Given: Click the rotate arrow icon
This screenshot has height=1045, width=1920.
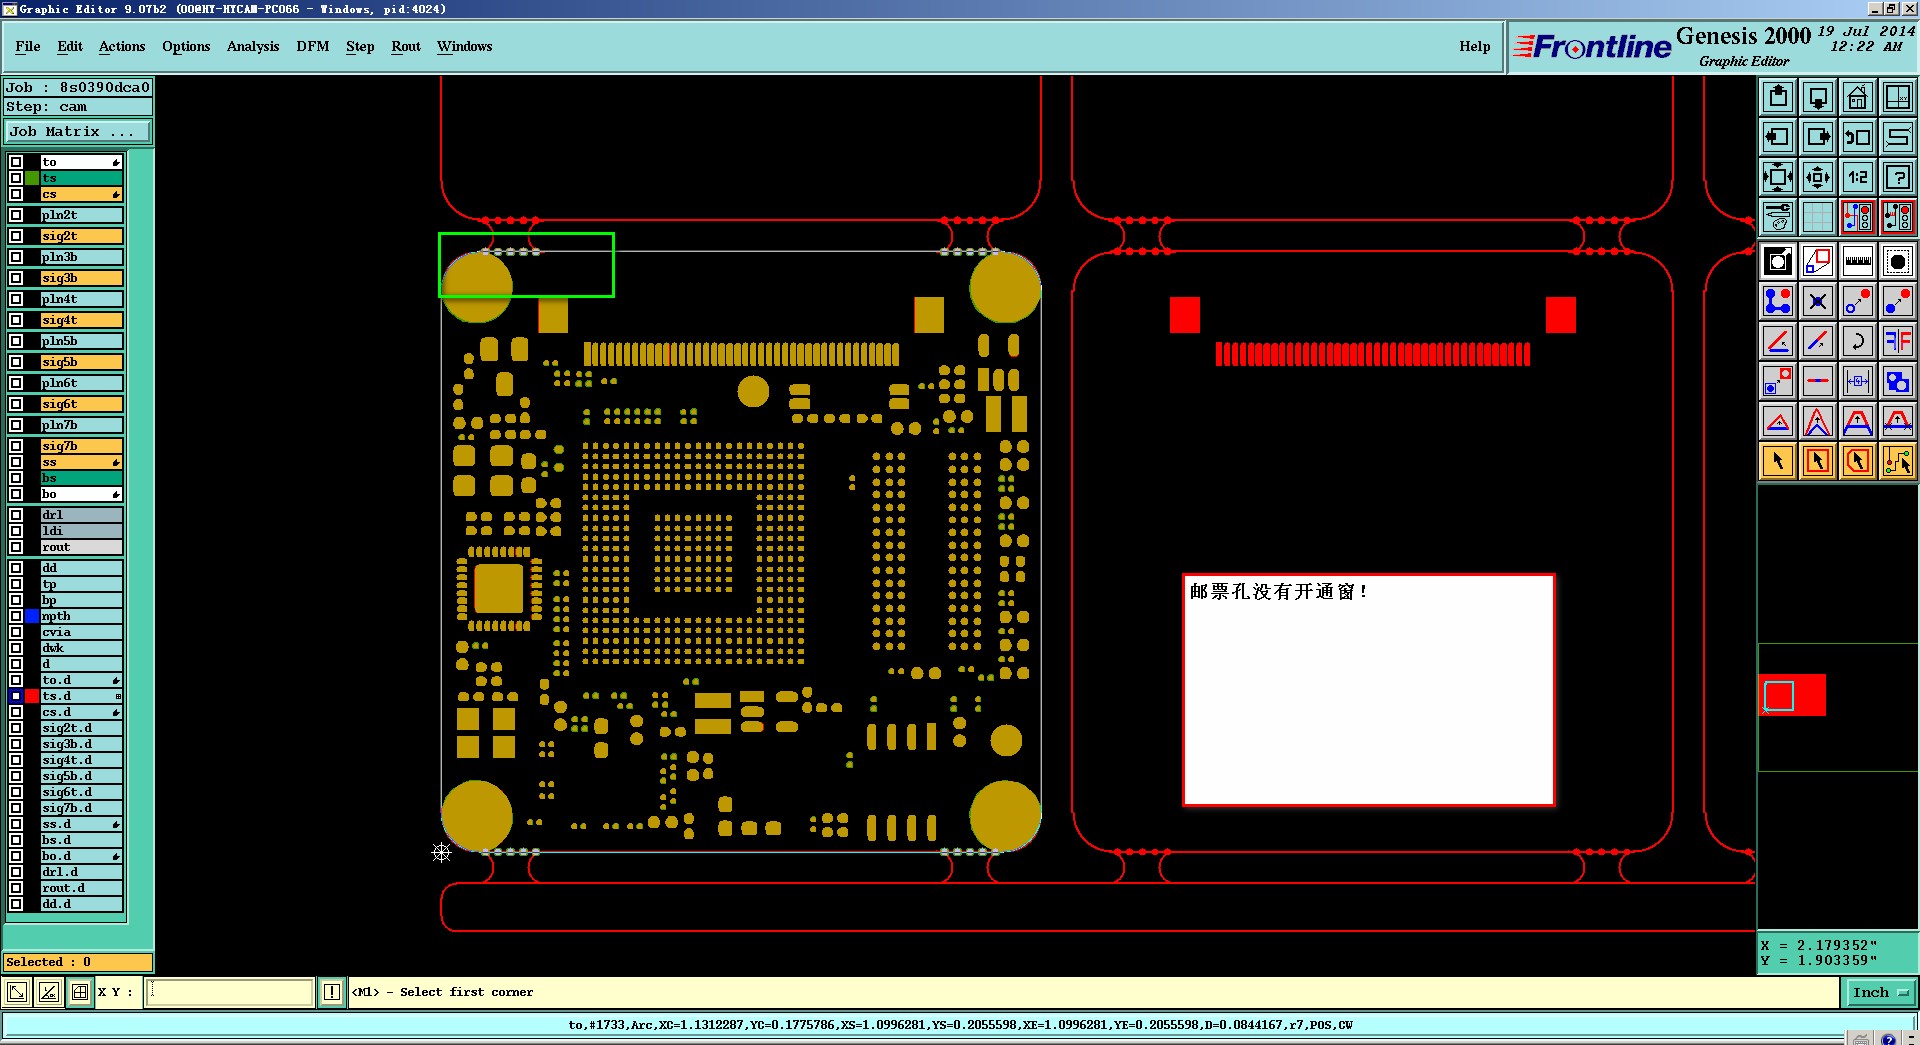Looking at the screenshot, I should click(x=1858, y=341).
